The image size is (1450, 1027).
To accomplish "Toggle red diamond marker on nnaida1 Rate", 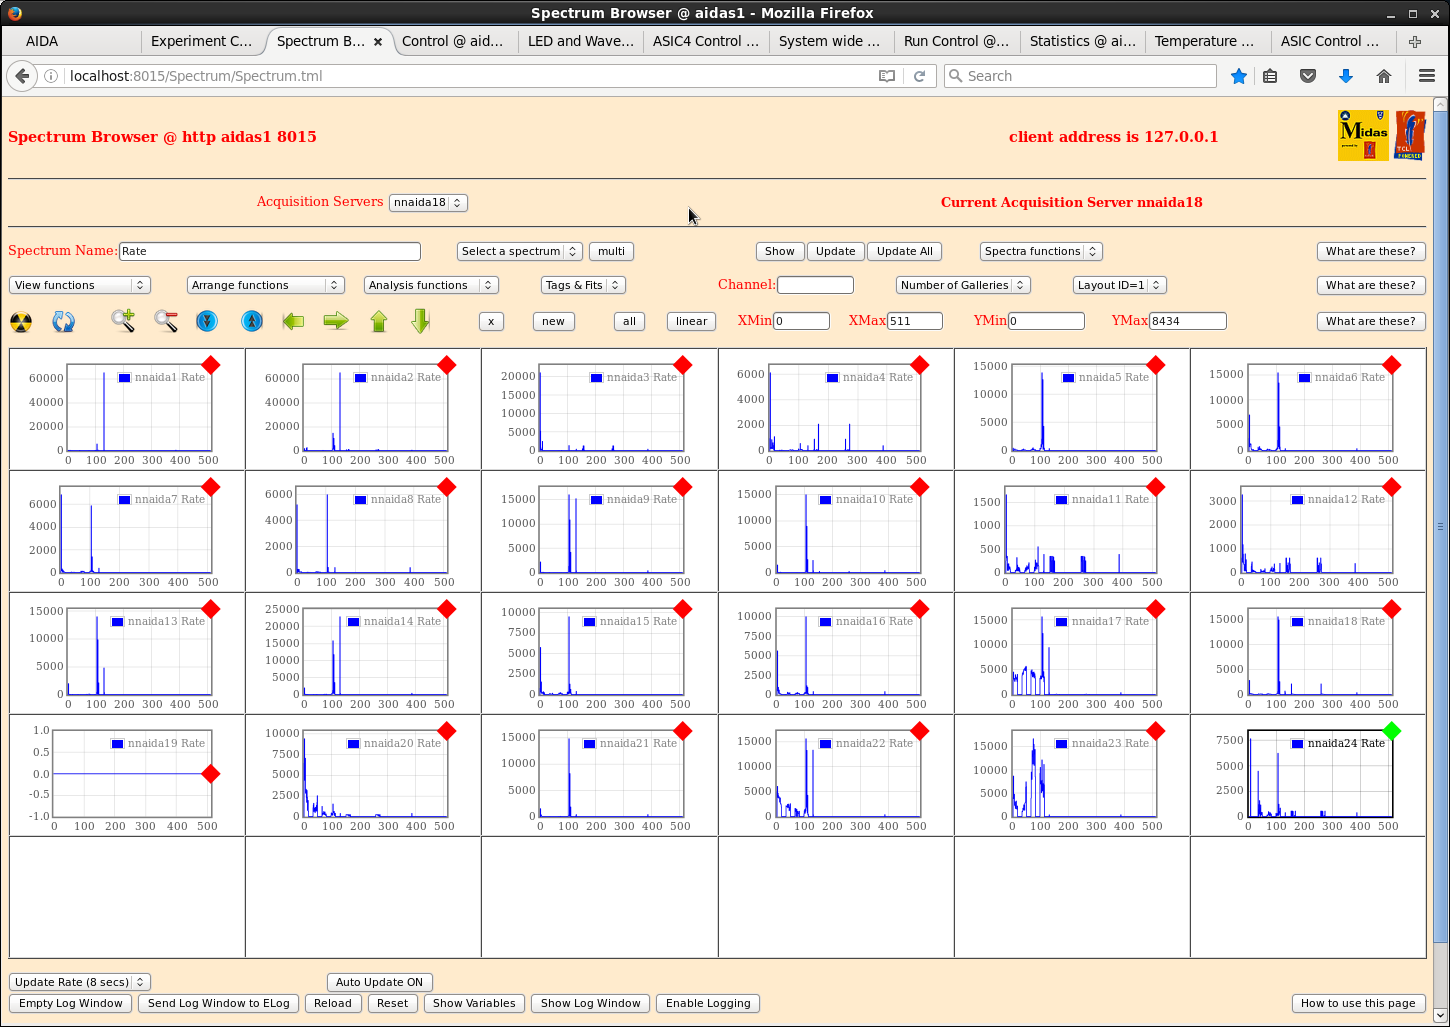I will [211, 365].
